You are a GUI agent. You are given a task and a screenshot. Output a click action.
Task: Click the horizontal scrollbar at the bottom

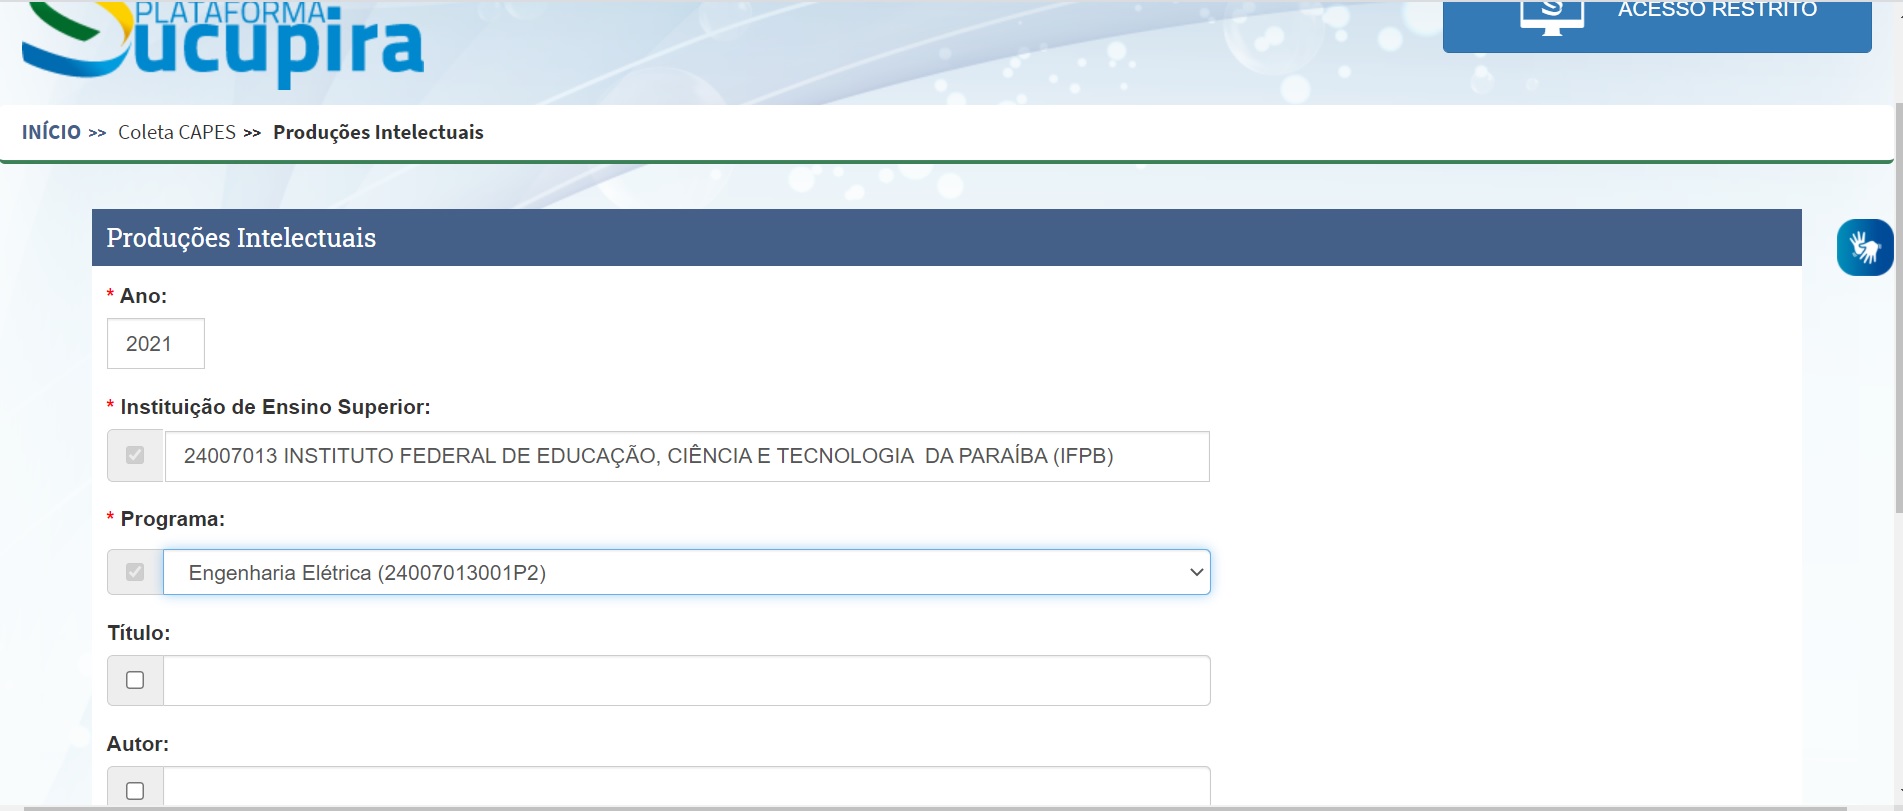pos(900,807)
